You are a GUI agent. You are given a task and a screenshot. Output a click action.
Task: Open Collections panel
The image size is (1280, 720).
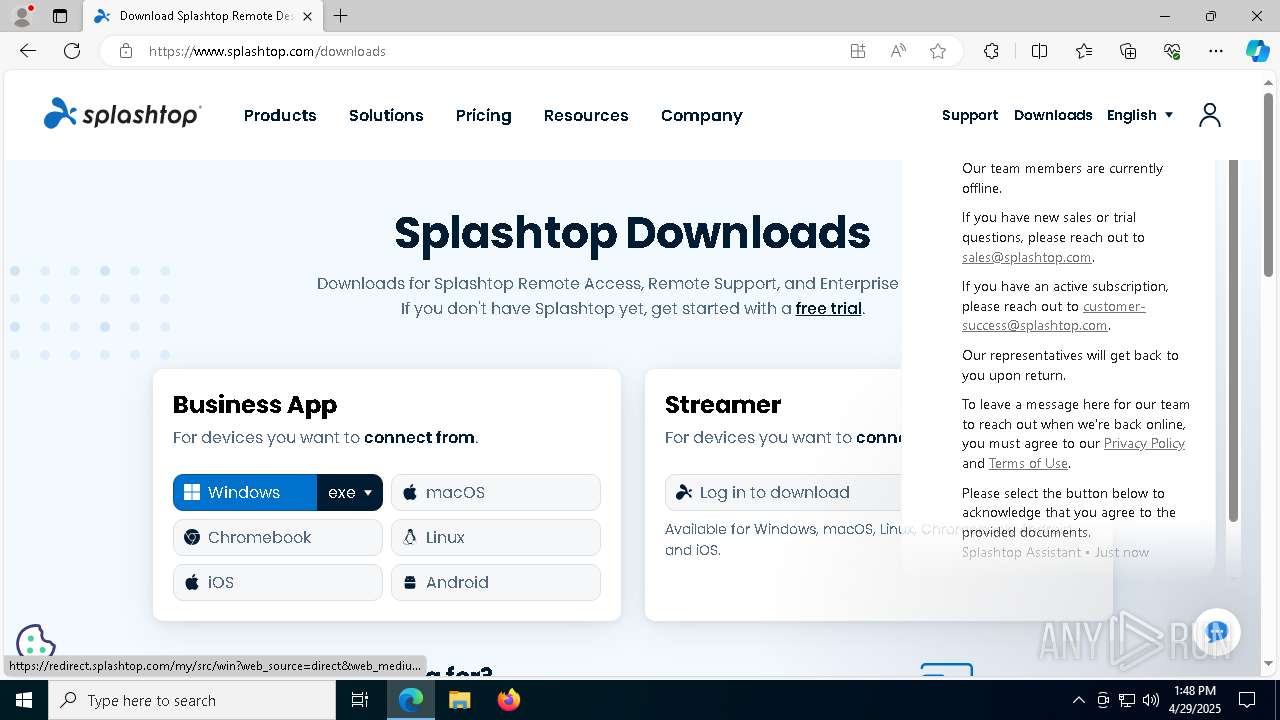click(1128, 51)
